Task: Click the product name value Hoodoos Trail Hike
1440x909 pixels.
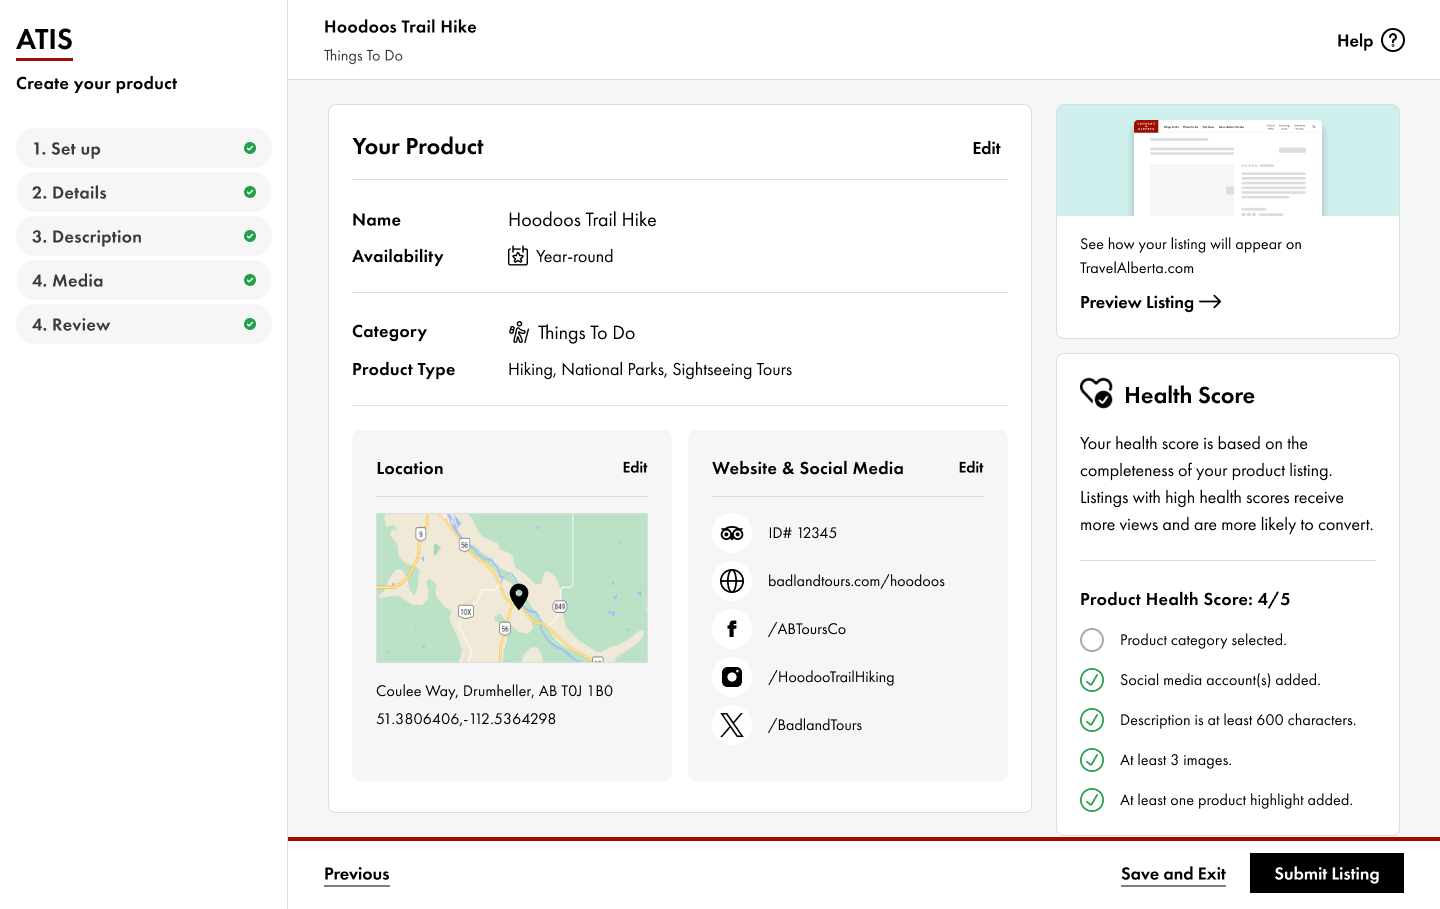Action: 582,220
